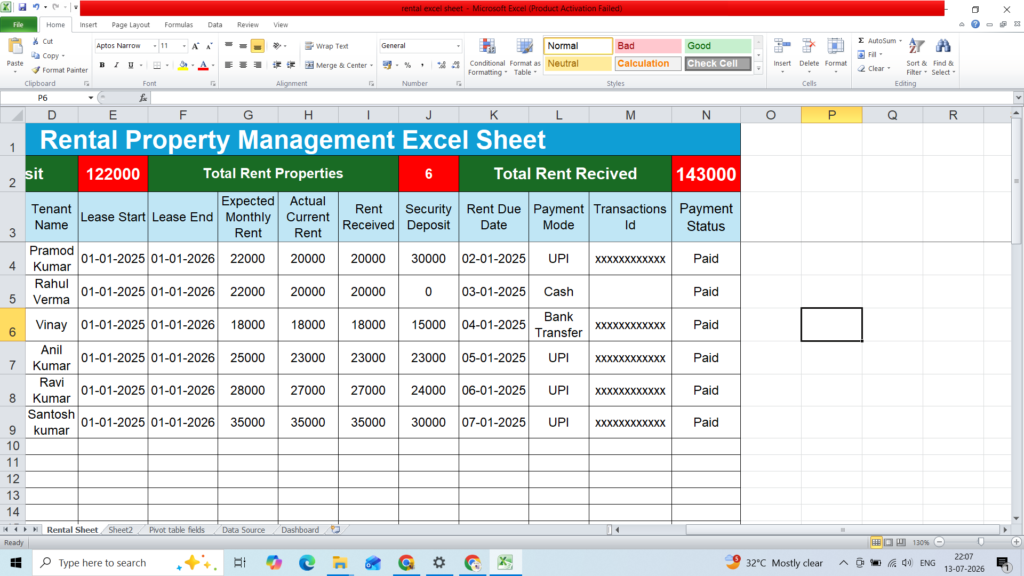Click the Decrease Font Size icon
The width and height of the screenshot is (1024, 576).
(x=209, y=46)
